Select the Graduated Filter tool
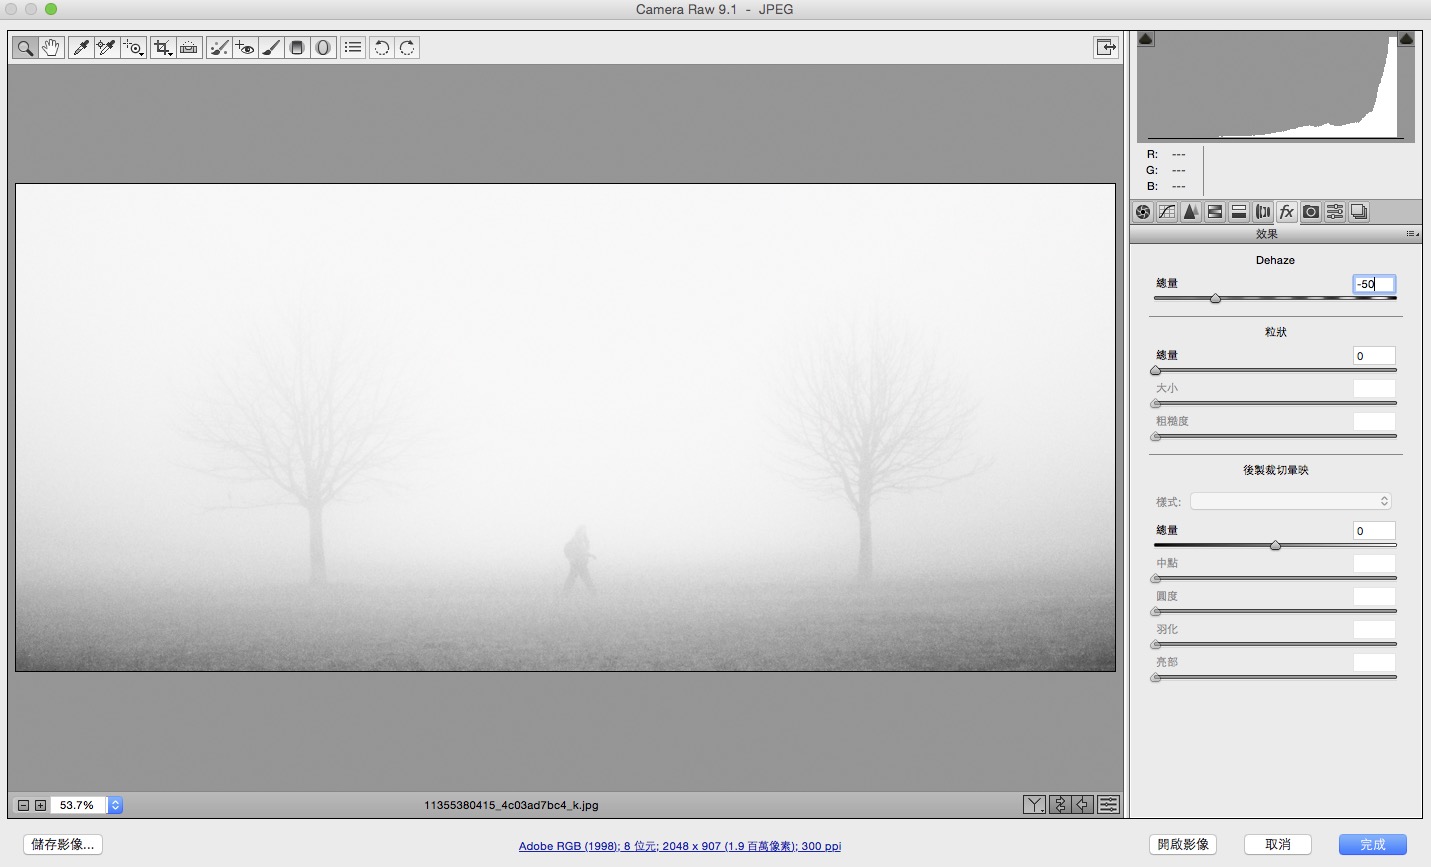The width and height of the screenshot is (1431, 867). [x=297, y=48]
